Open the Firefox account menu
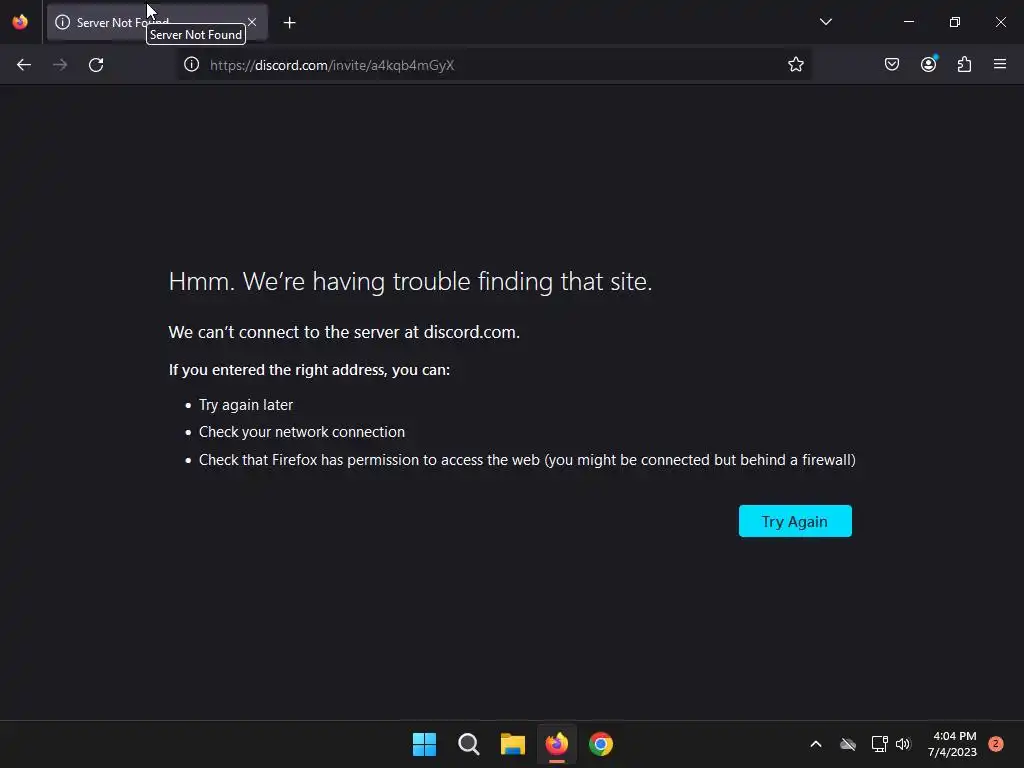 pyautogui.click(x=929, y=64)
